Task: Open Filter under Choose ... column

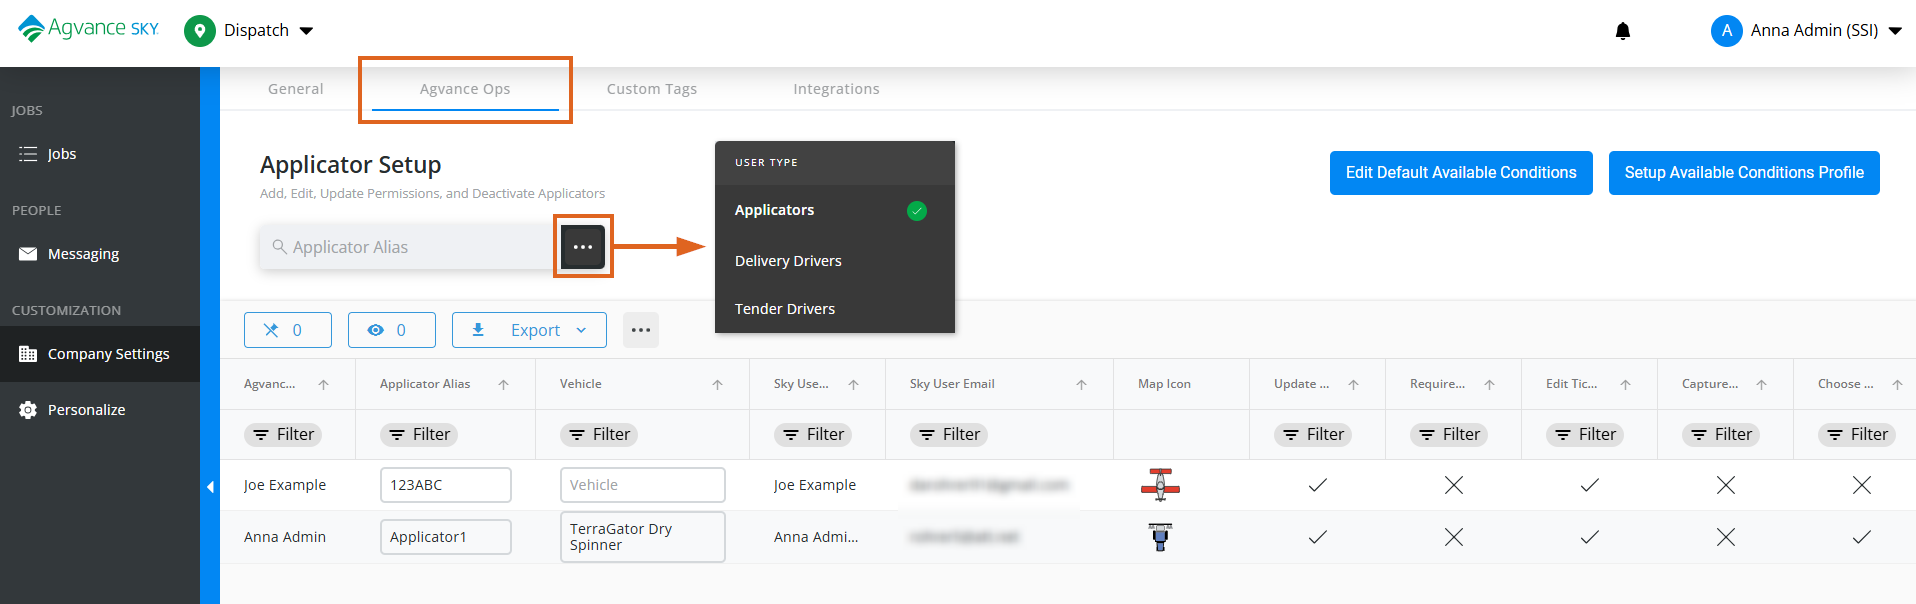Action: coord(1857,435)
